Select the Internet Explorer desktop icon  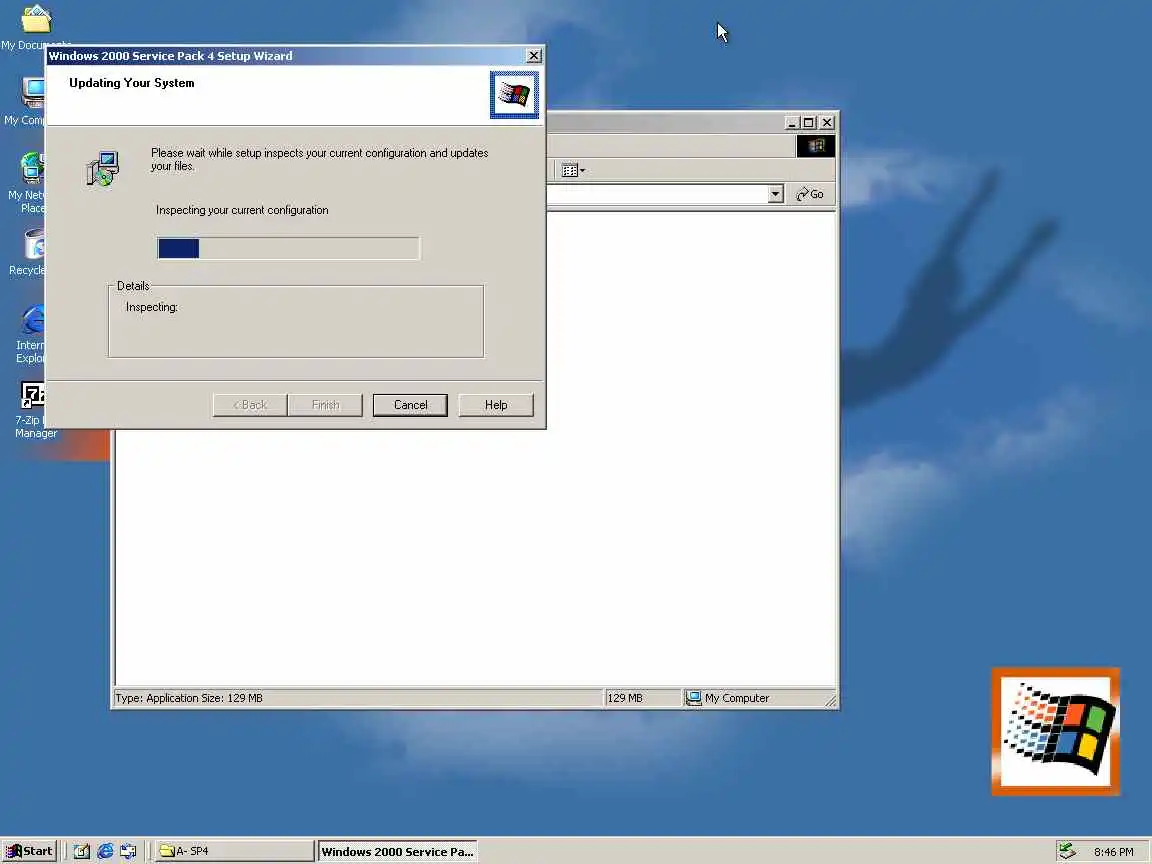point(31,335)
